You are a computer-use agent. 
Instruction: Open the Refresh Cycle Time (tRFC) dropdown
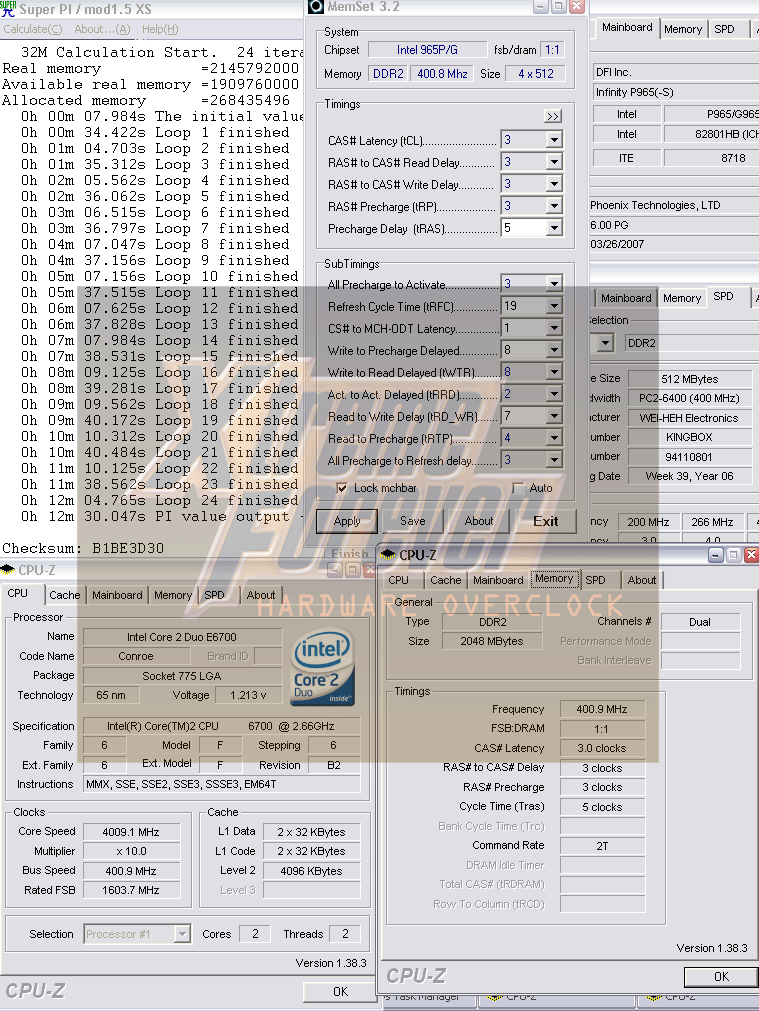pyautogui.click(x=554, y=306)
